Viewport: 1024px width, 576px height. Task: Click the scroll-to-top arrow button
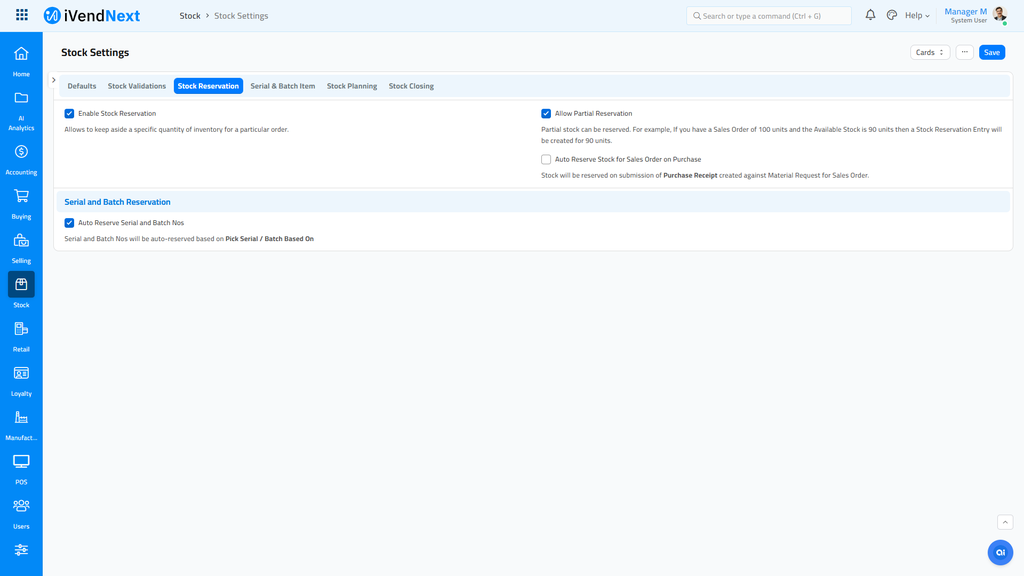[1005, 522]
